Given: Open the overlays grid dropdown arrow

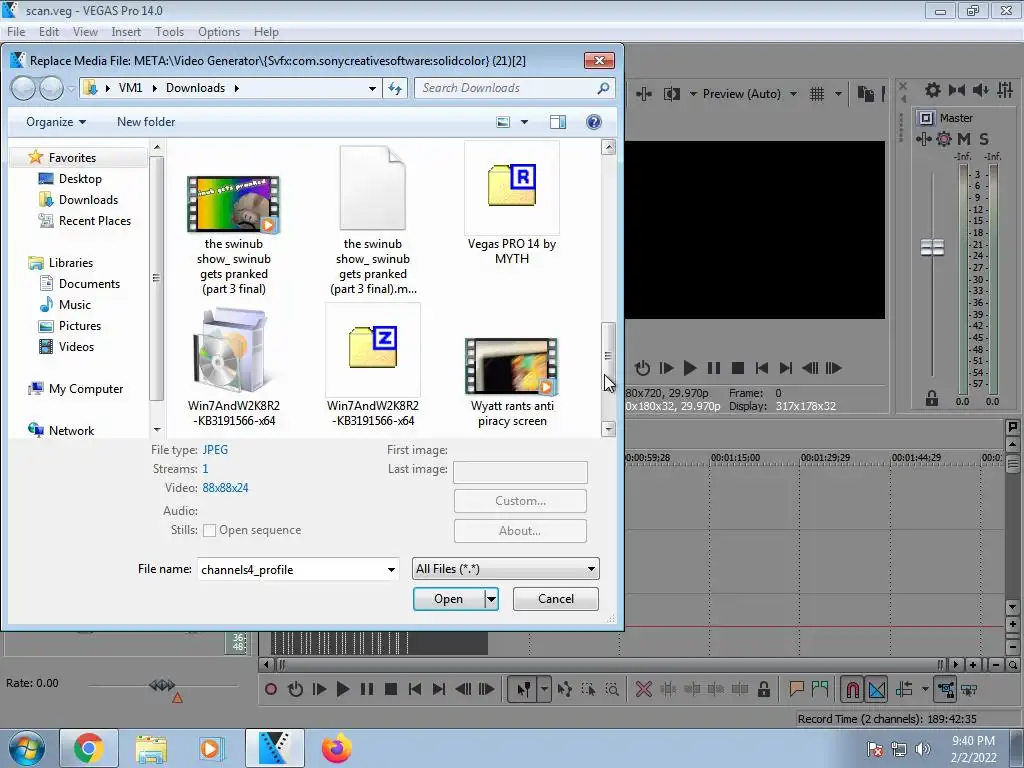Looking at the screenshot, I should click(x=838, y=94).
